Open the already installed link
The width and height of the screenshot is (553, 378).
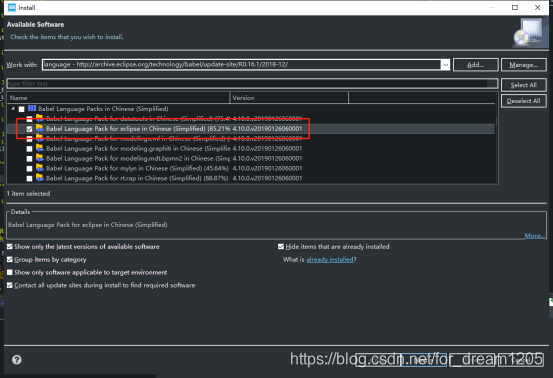pyautogui.click(x=330, y=260)
